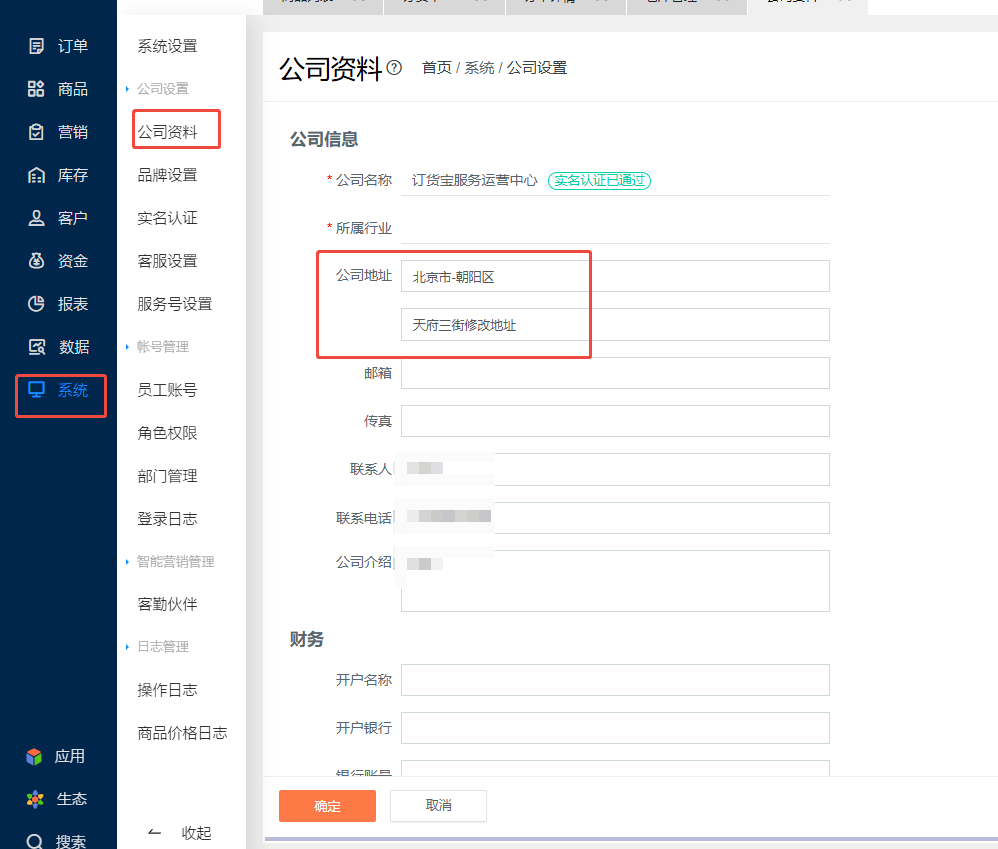Open the 所属行业 industry dropdown

[615, 228]
